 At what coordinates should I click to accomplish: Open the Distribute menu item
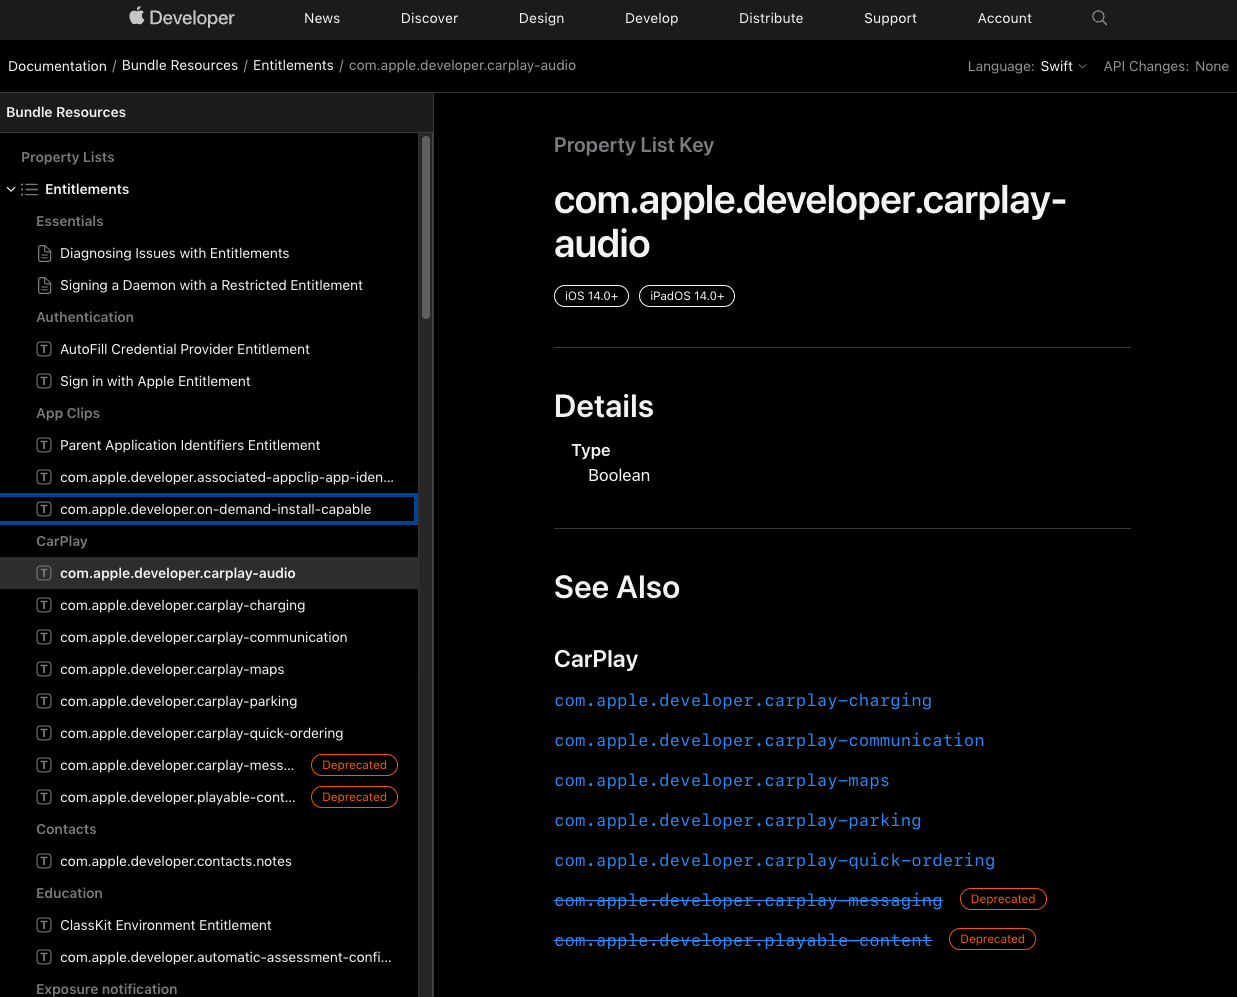(x=771, y=18)
